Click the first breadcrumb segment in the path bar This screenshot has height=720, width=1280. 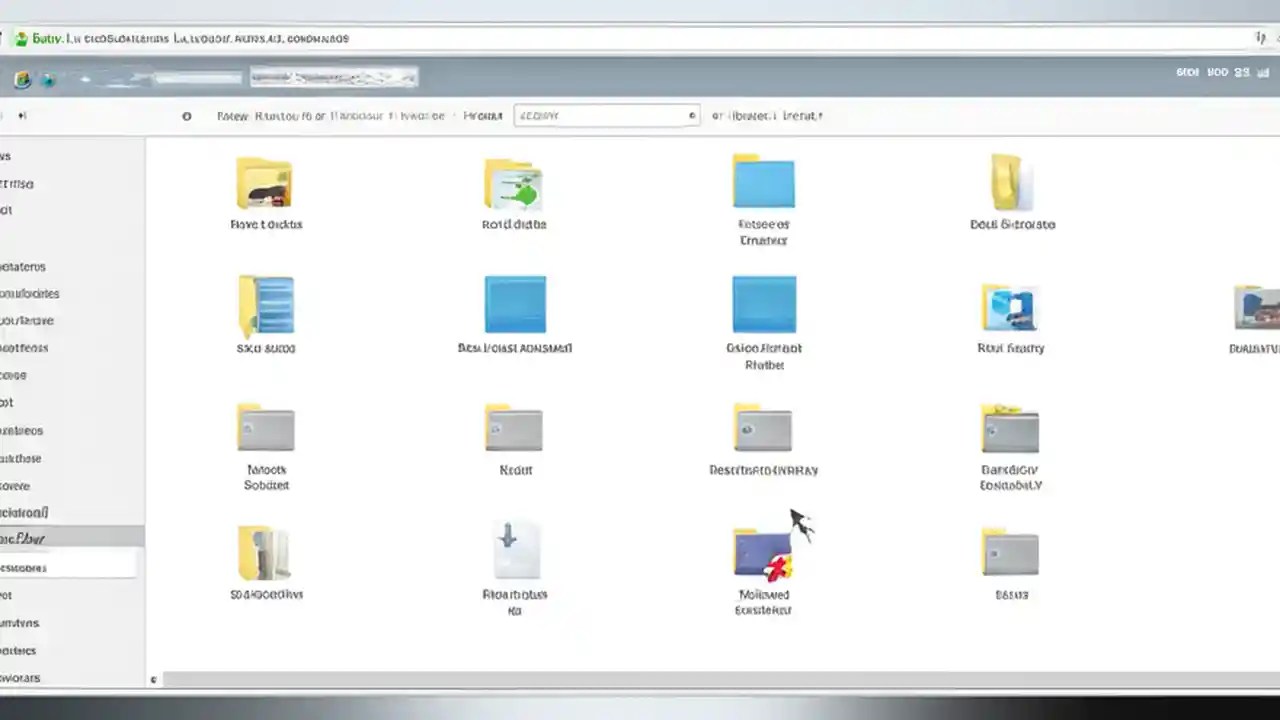(x=232, y=115)
